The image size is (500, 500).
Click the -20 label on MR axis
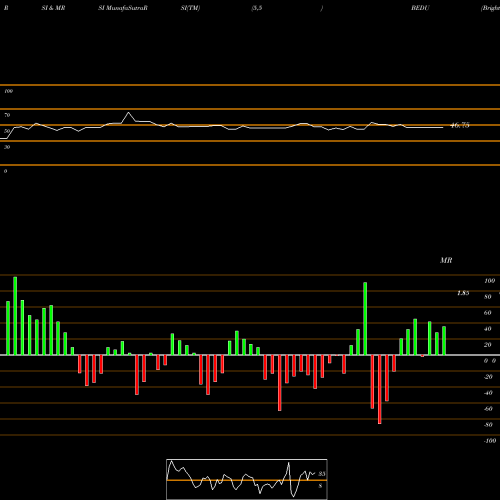pyautogui.click(x=488, y=377)
